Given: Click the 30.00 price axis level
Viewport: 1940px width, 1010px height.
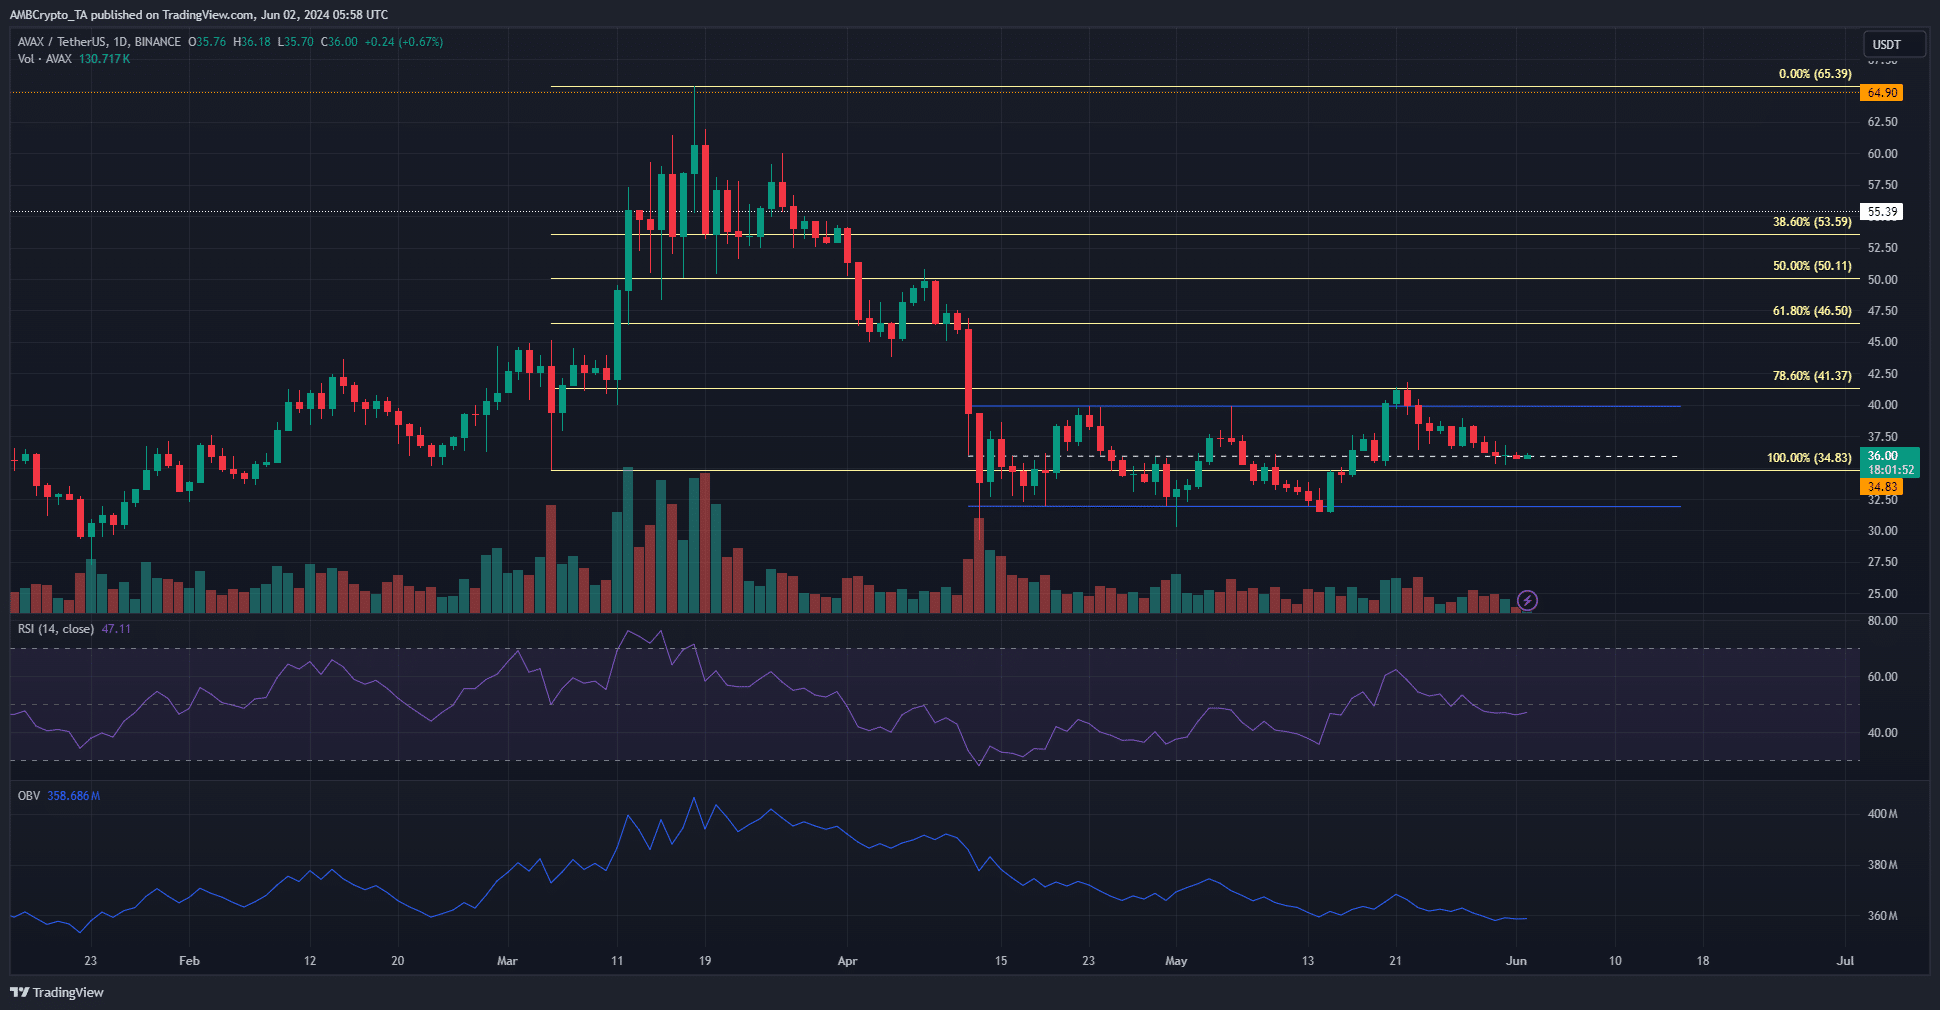Looking at the screenshot, I should tap(1882, 531).
